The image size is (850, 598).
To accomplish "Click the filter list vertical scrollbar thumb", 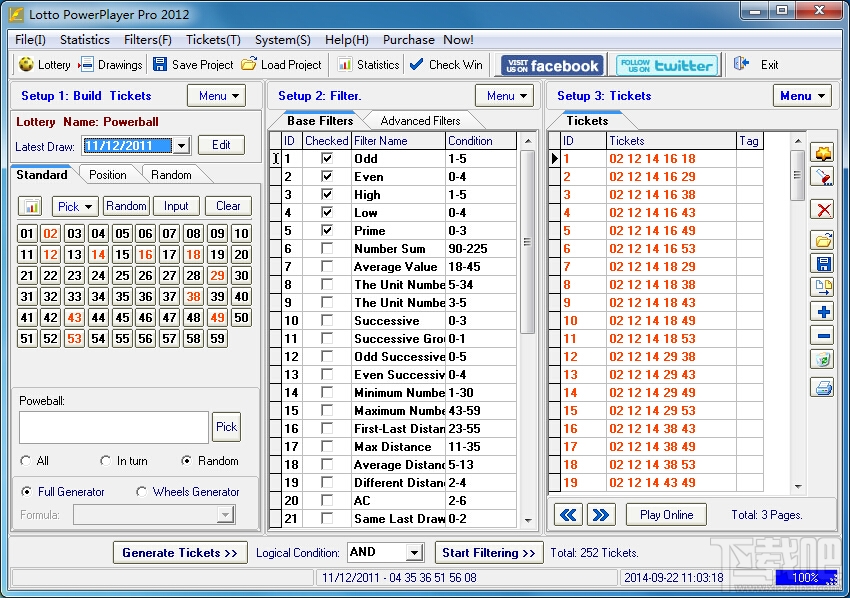I will coord(527,242).
